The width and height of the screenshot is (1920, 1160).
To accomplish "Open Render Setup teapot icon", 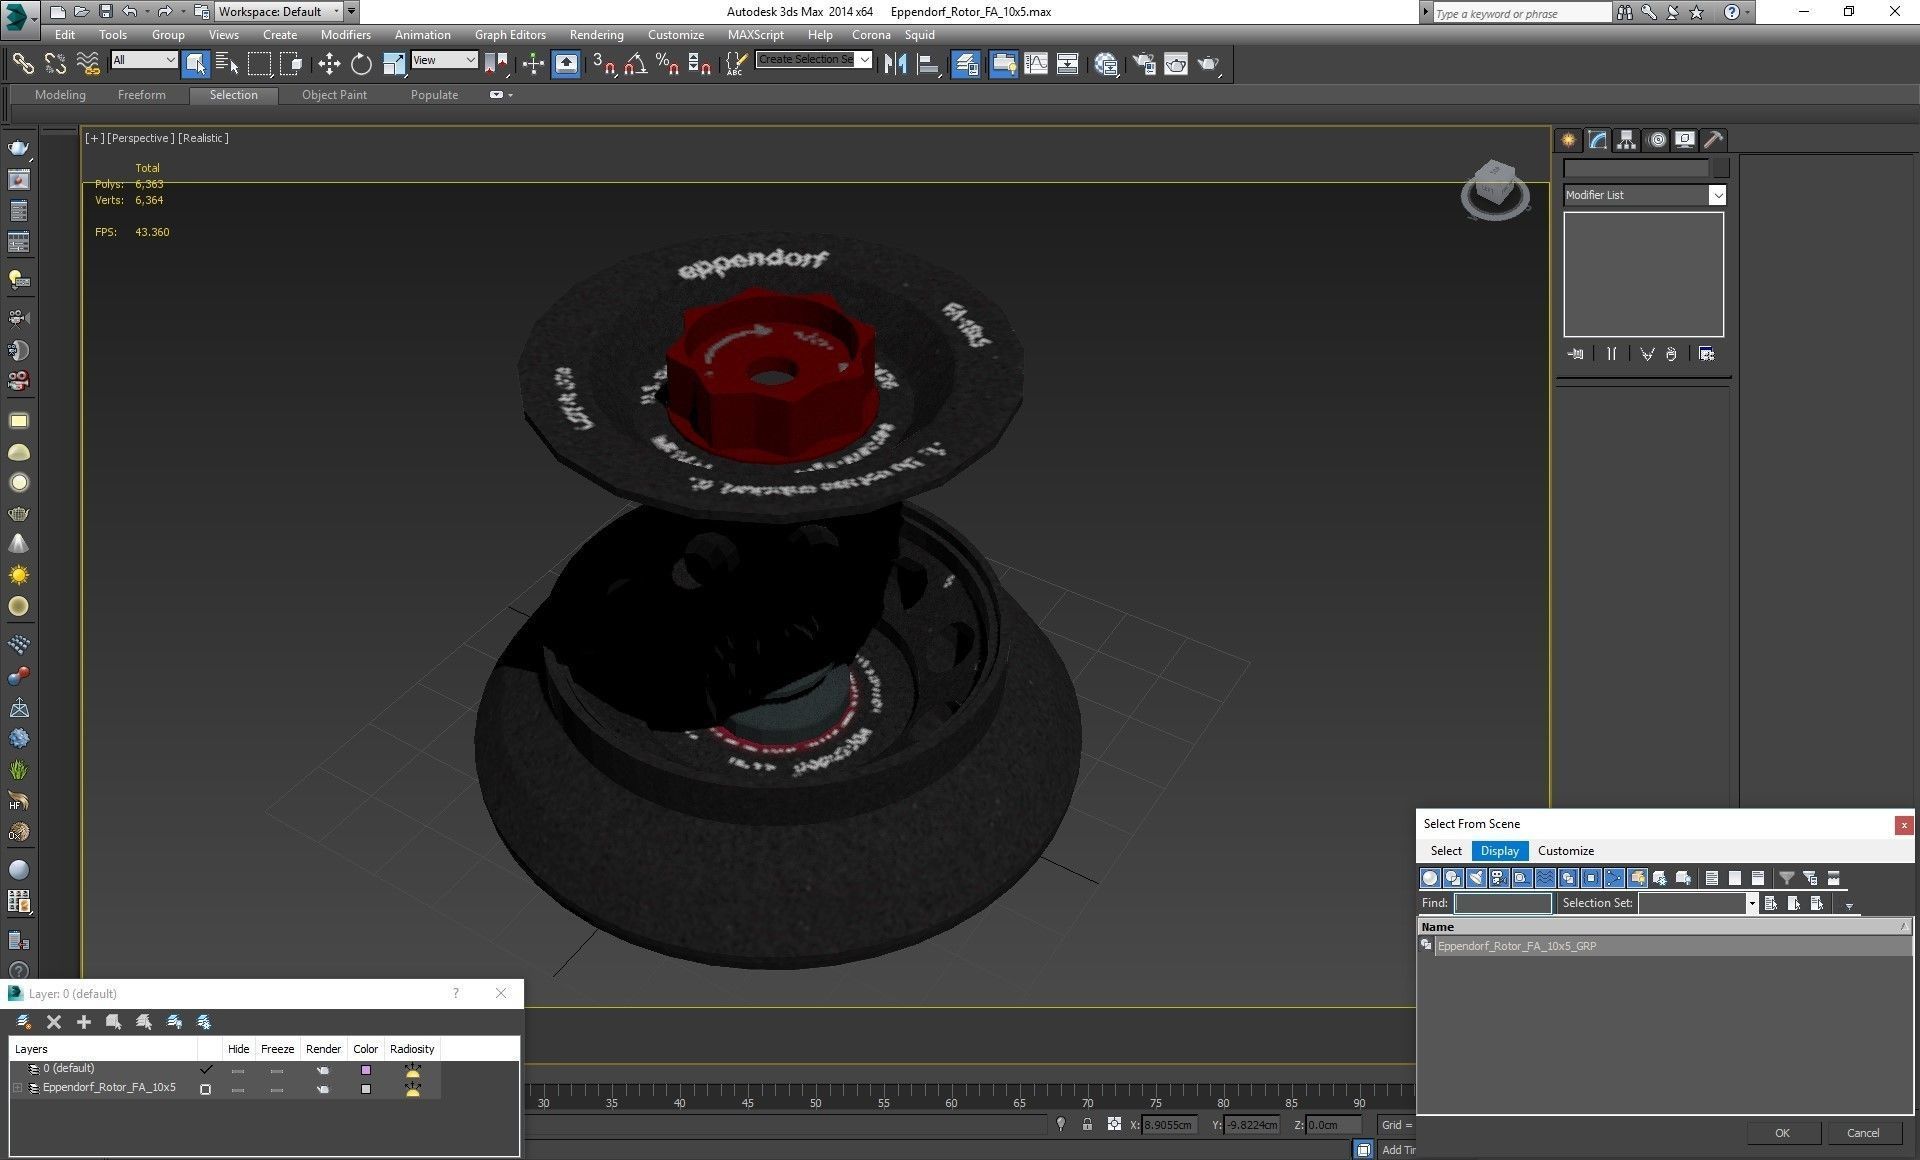I will point(1144,64).
